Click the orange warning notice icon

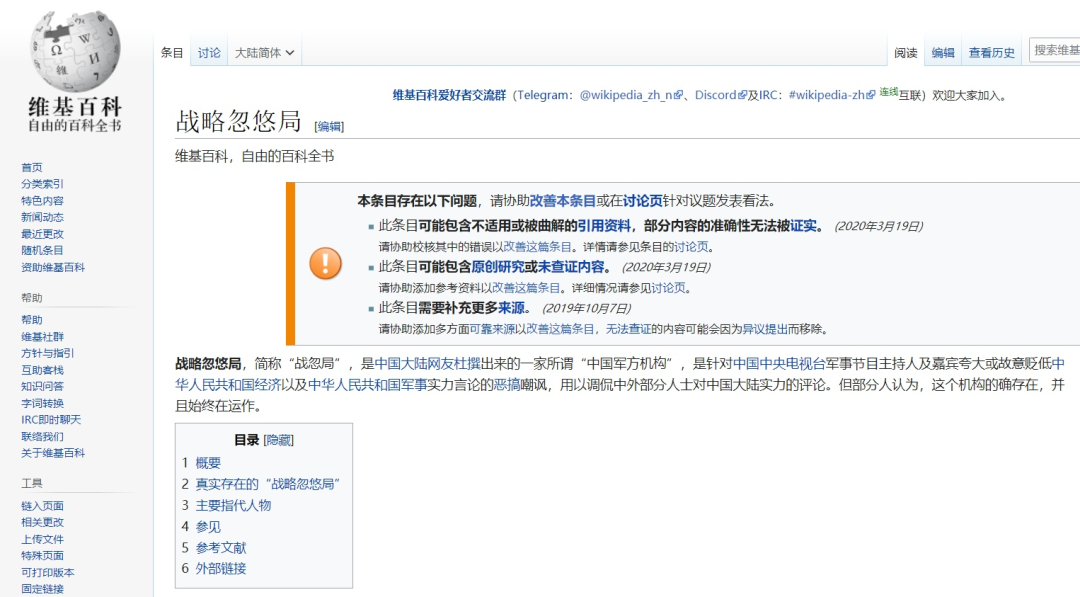point(325,264)
